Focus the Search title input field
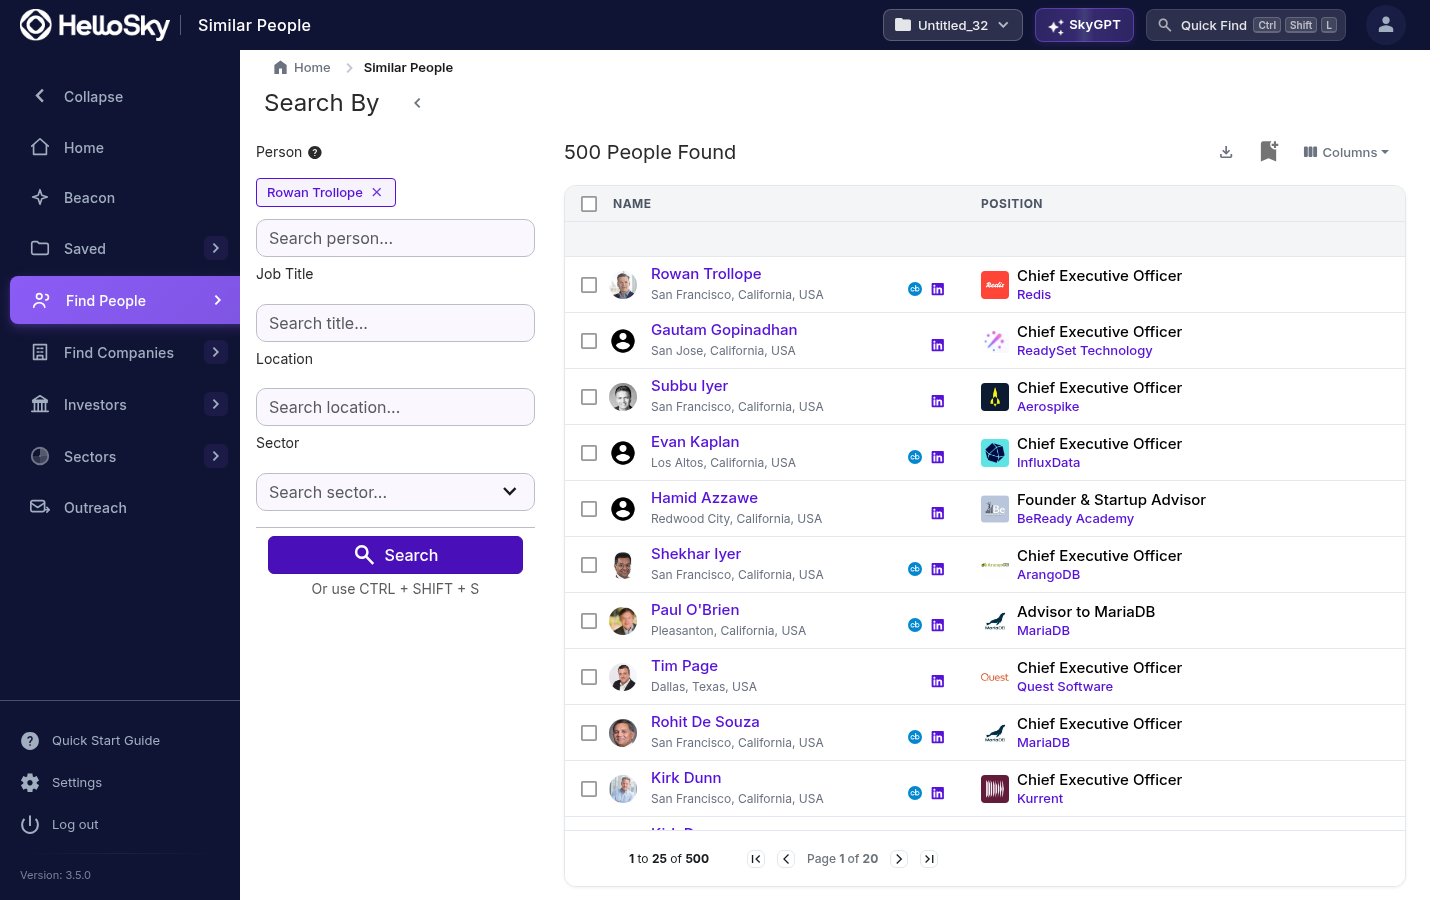1440x900 pixels. pyautogui.click(x=395, y=323)
